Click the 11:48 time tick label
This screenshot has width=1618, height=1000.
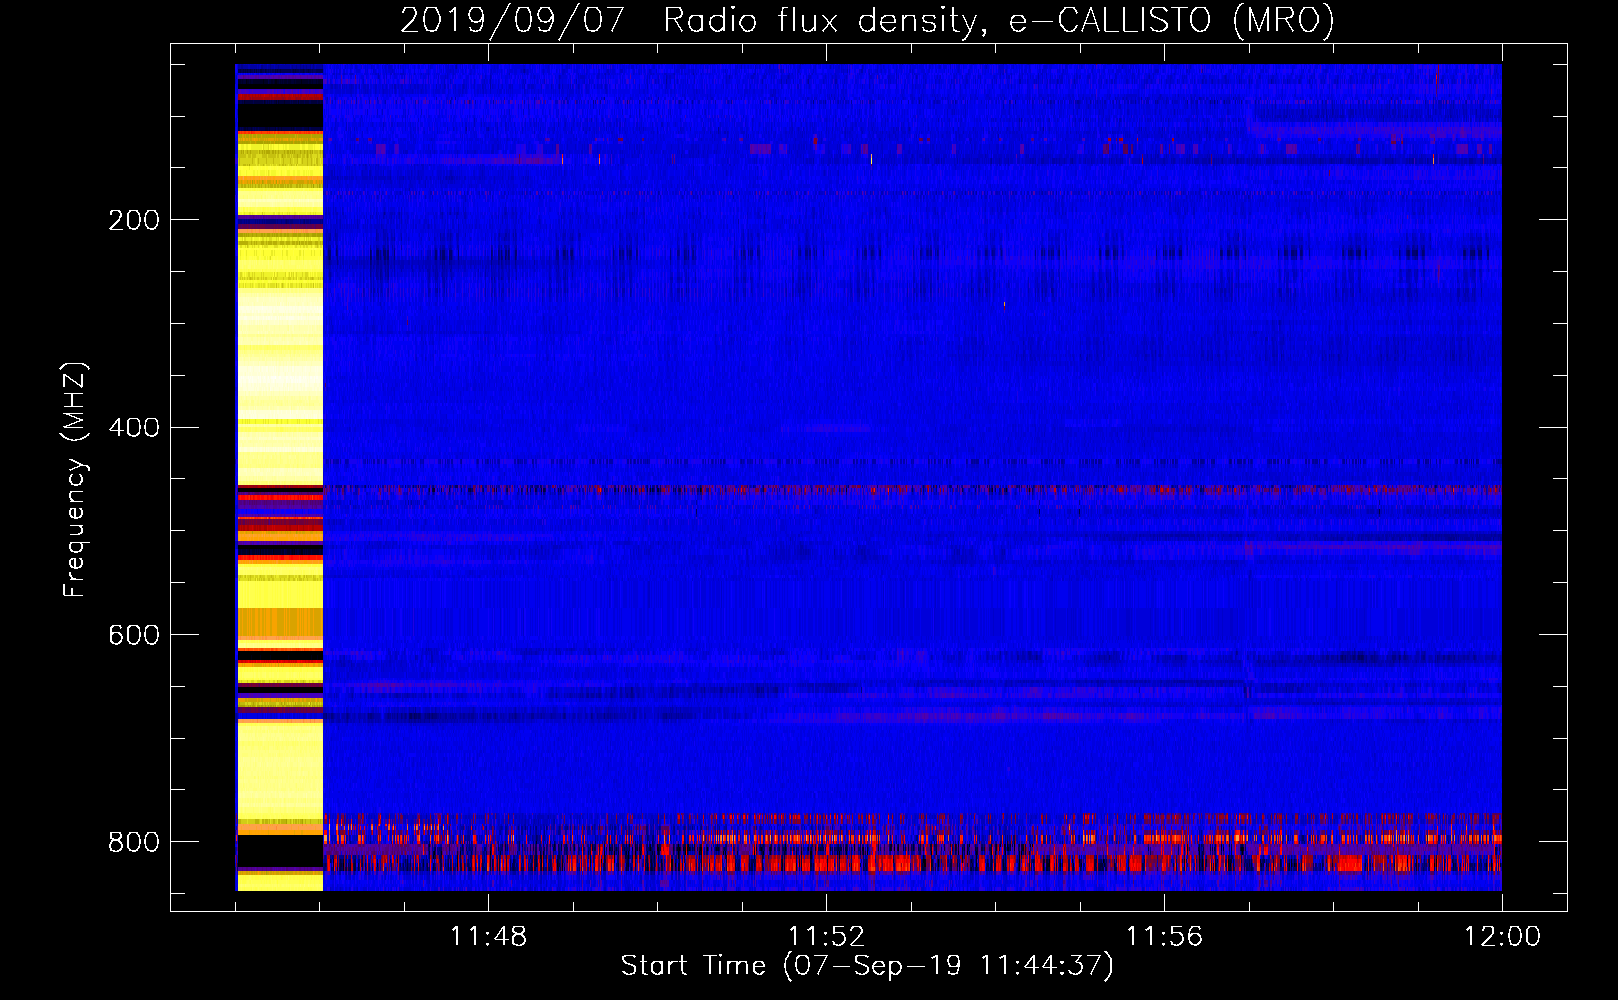[x=488, y=937]
